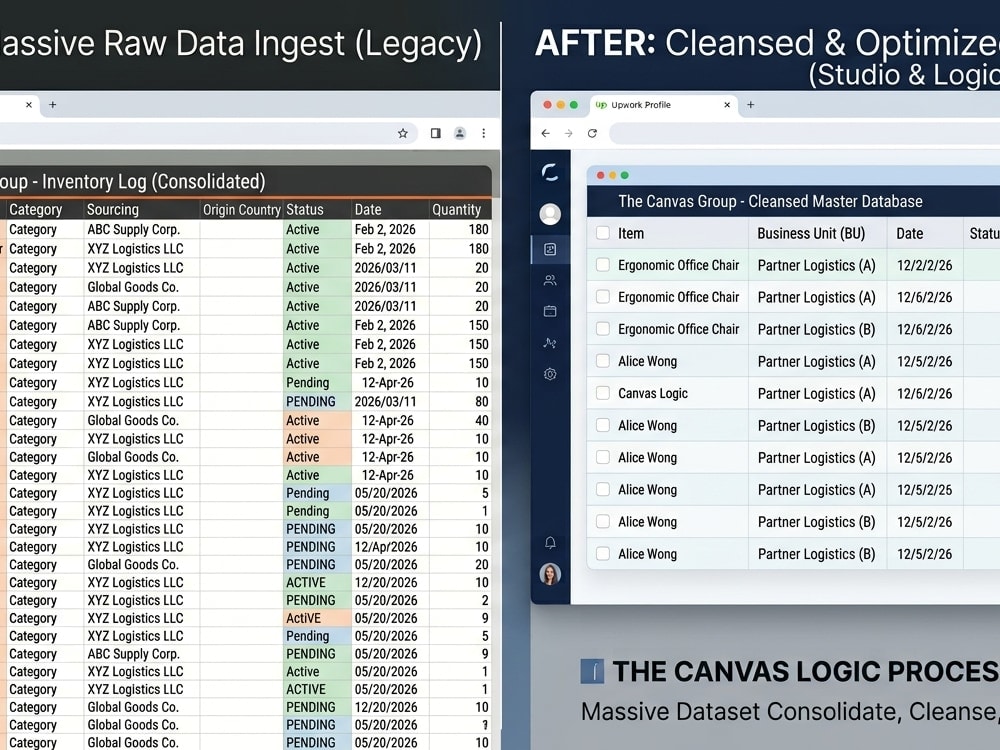Click the 12-Apr-26 date with Pending status

[388, 383]
